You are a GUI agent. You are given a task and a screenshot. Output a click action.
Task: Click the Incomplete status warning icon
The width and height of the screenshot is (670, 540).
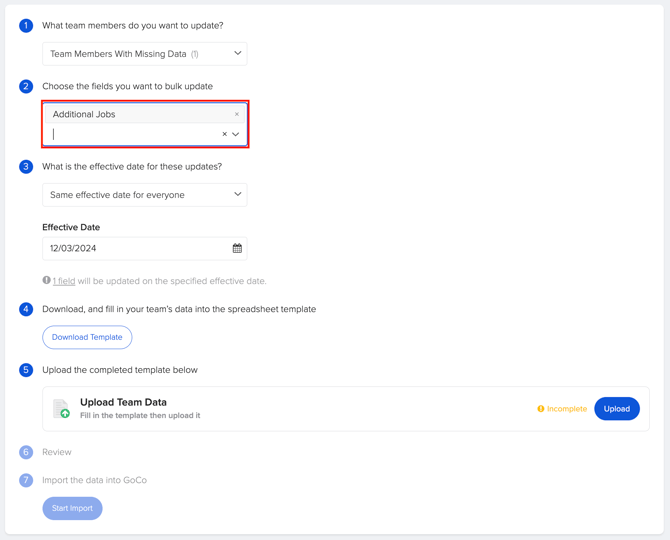point(541,409)
